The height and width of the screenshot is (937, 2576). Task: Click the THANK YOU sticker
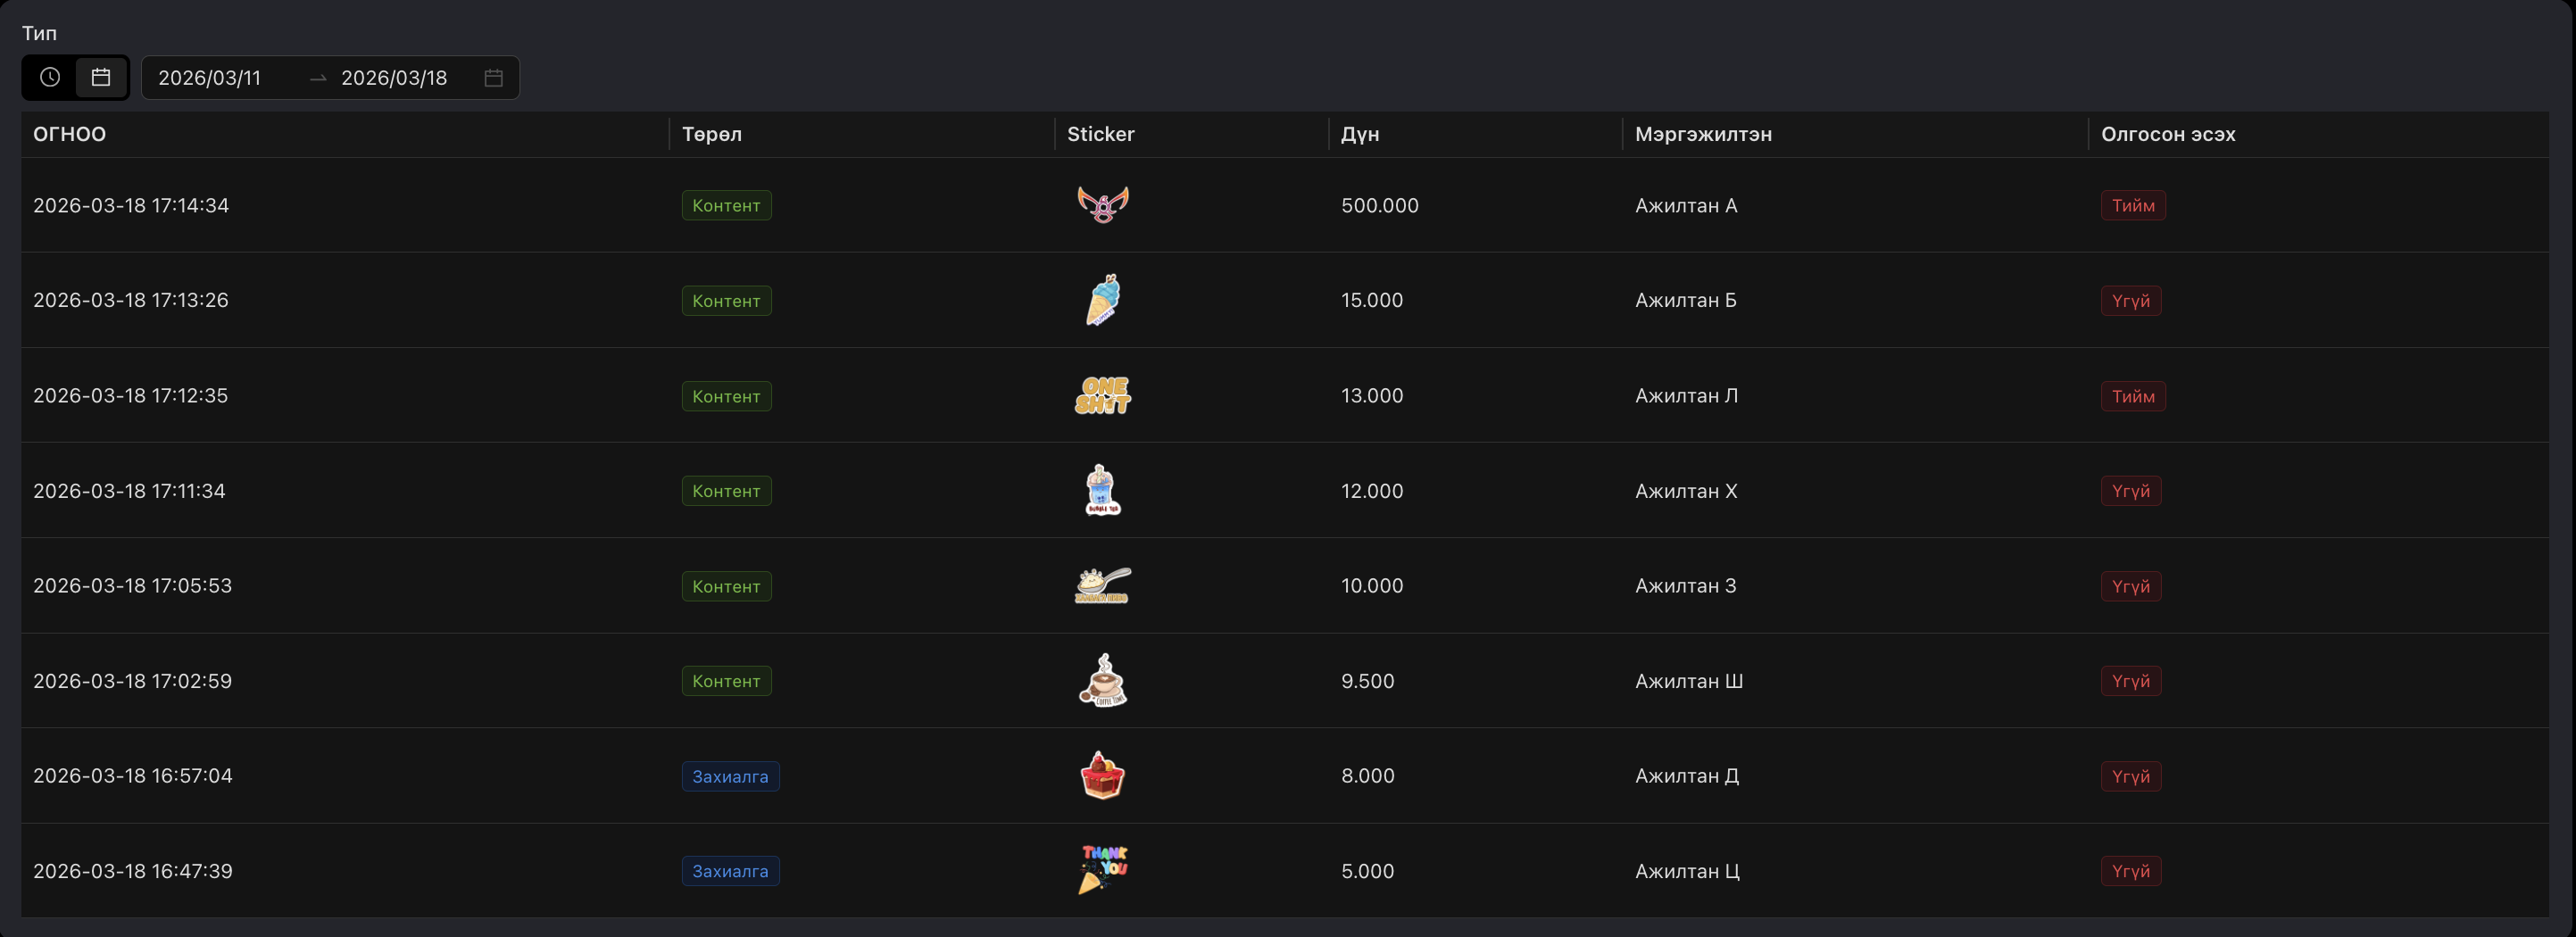(1102, 870)
